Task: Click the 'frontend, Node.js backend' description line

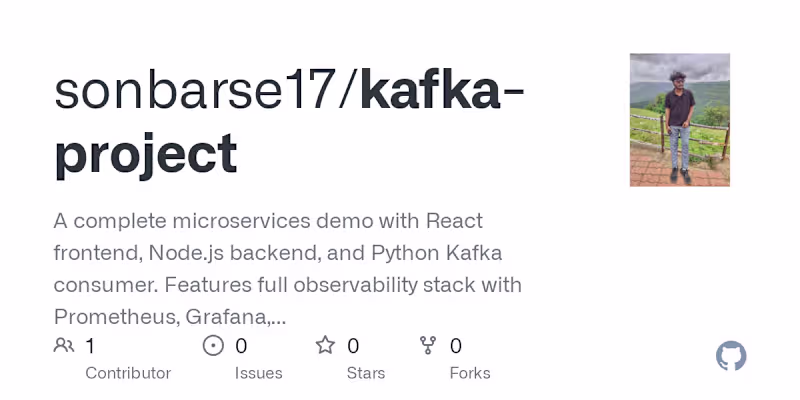Action: click(280, 252)
